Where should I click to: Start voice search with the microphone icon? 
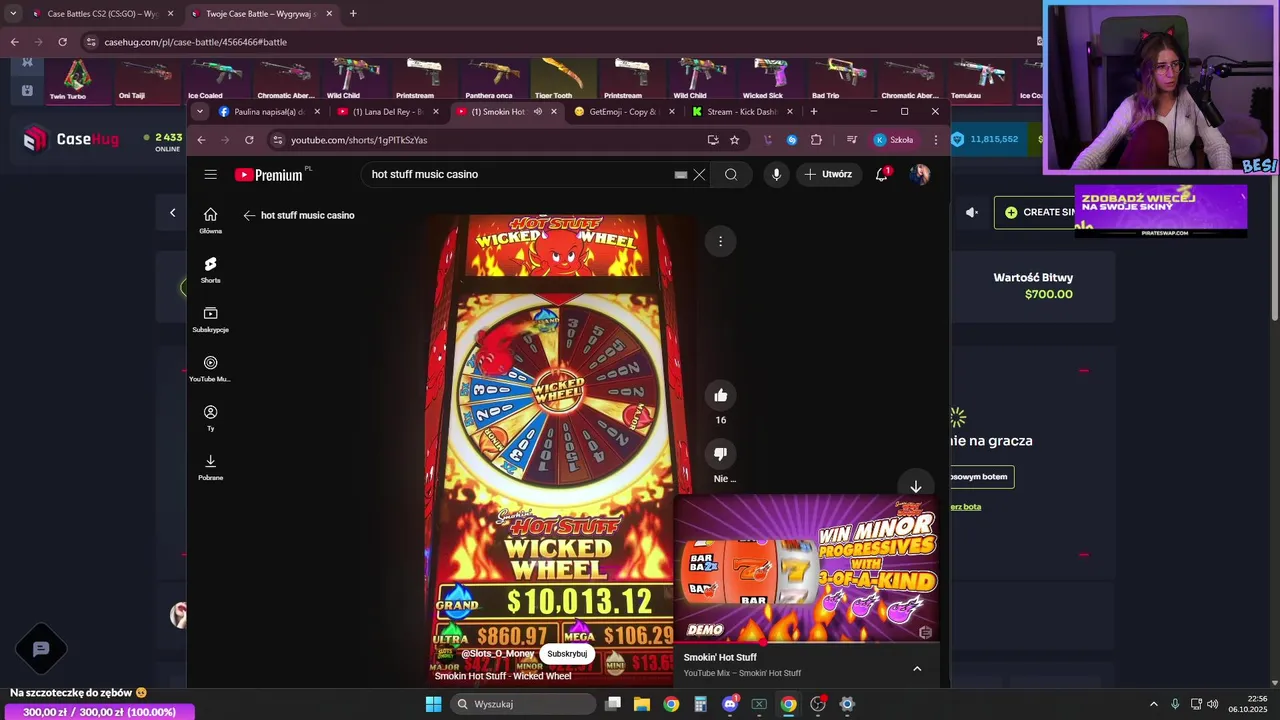(x=776, y=174)
